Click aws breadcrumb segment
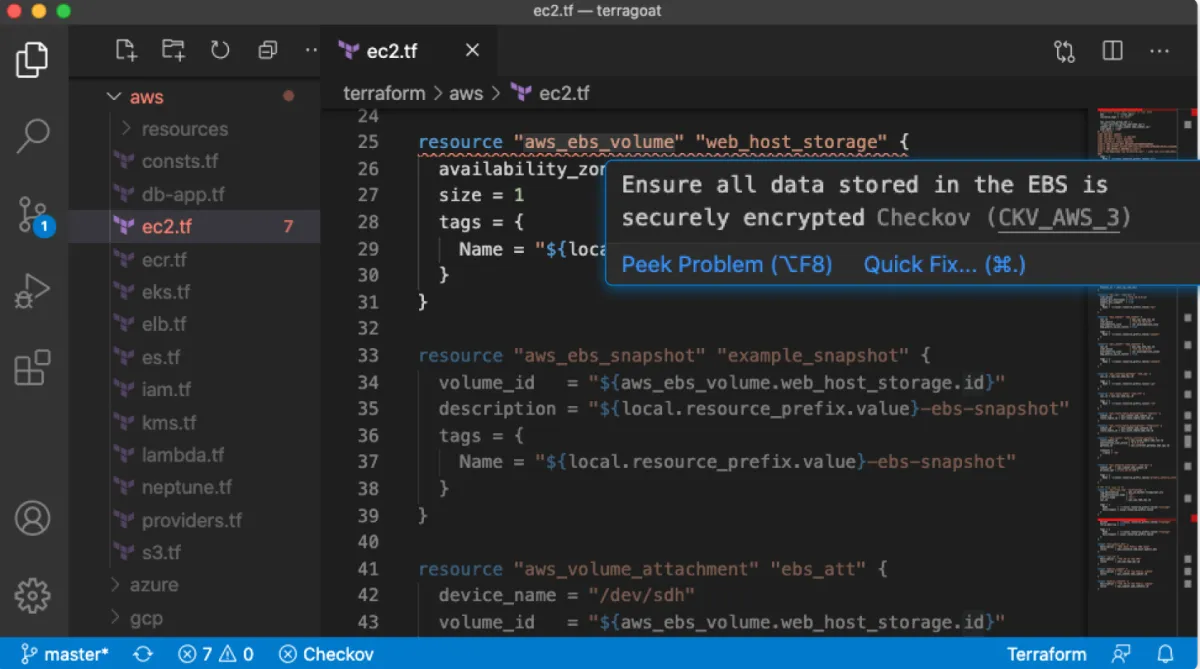Viewport: 1200px width, 669px height. tap(466, 93)
